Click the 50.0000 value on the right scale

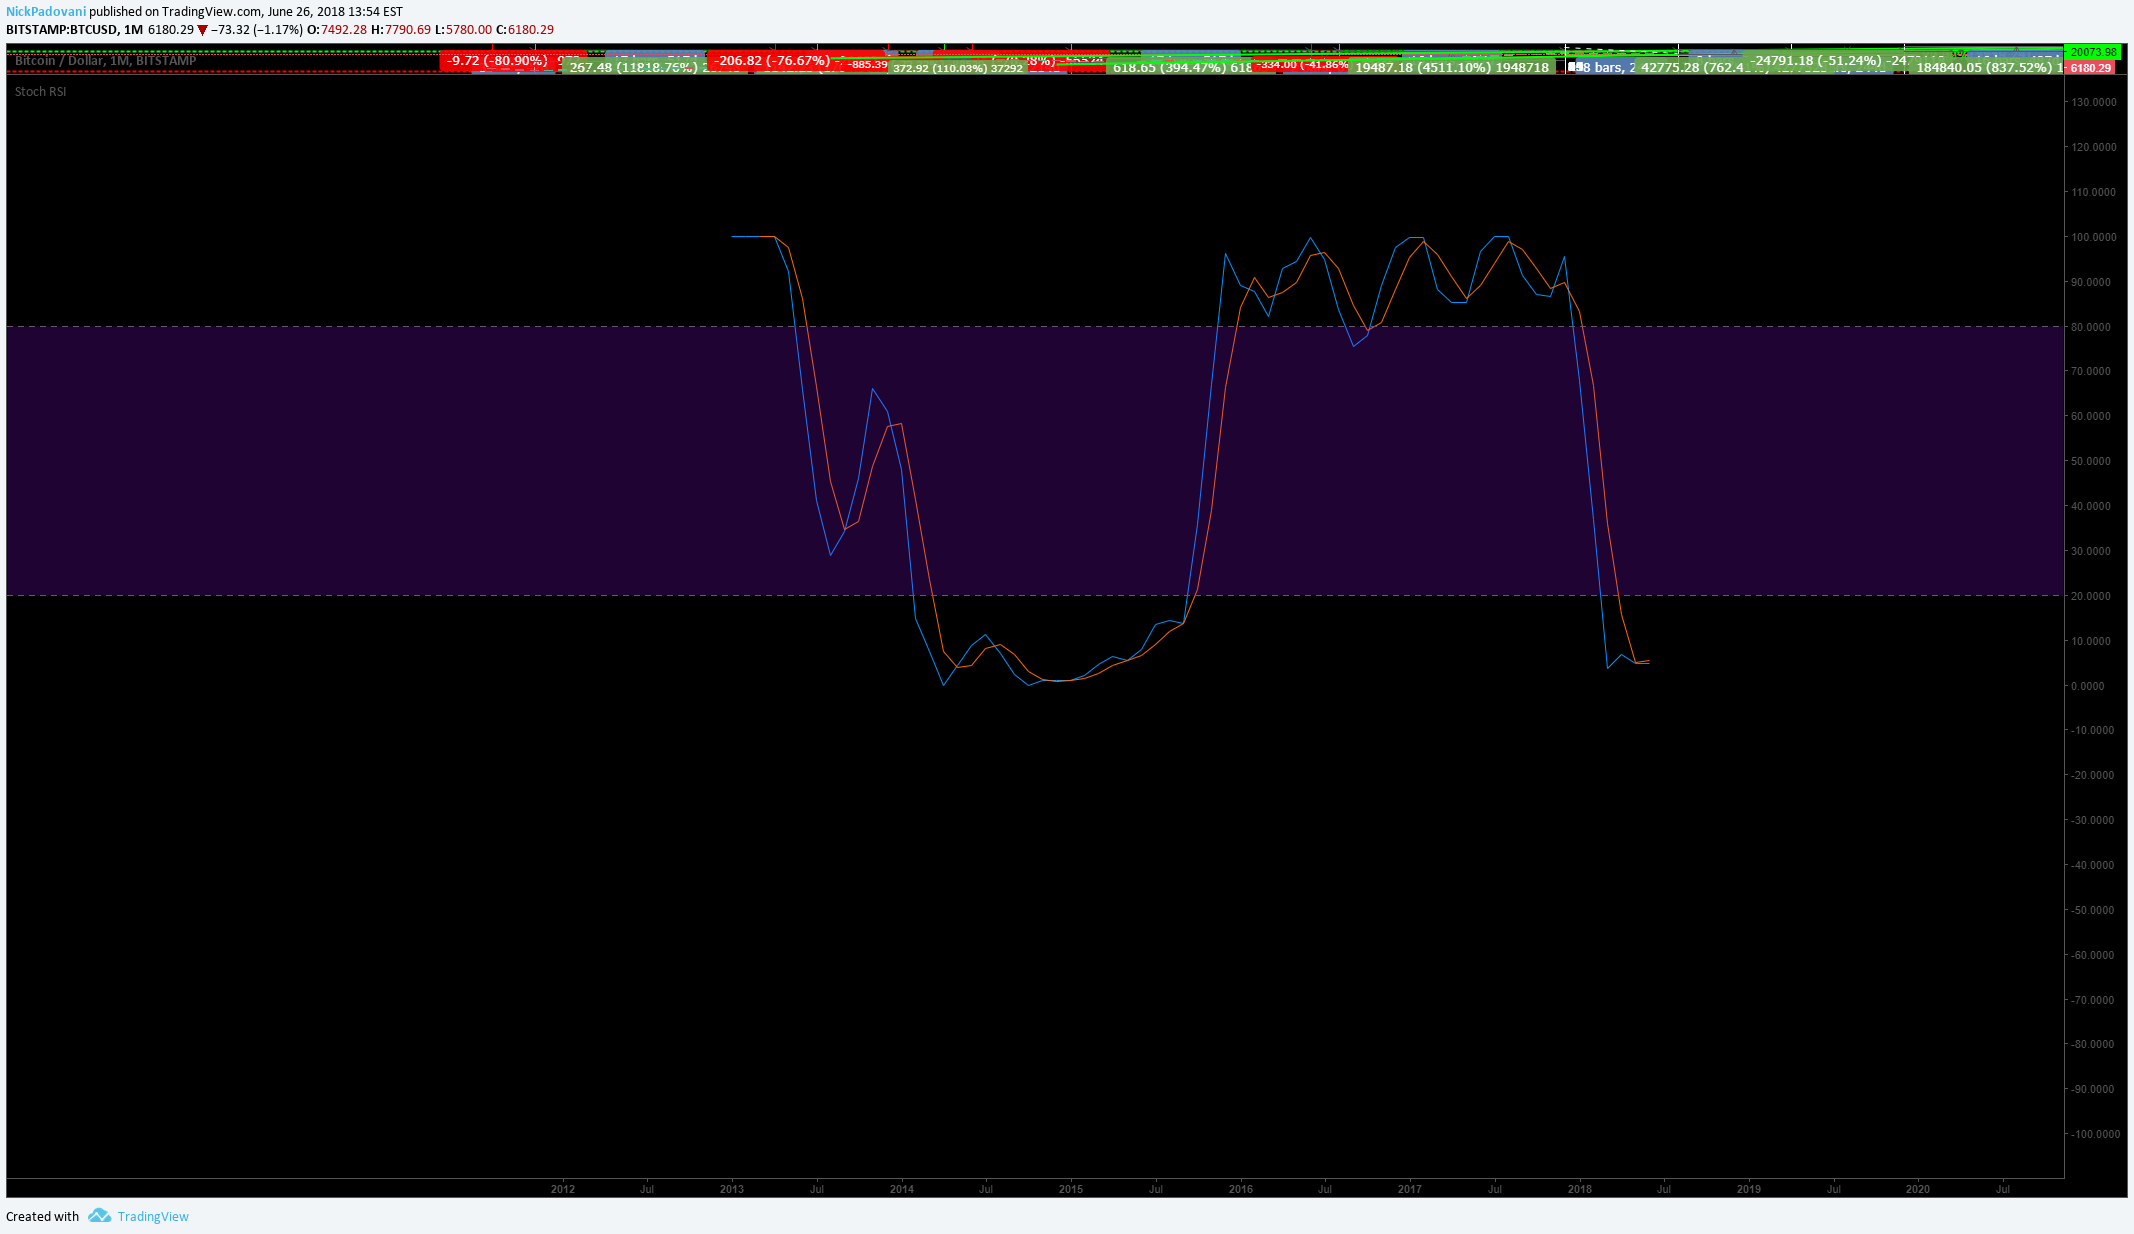pyautogui.click(x=2090, y=461)
